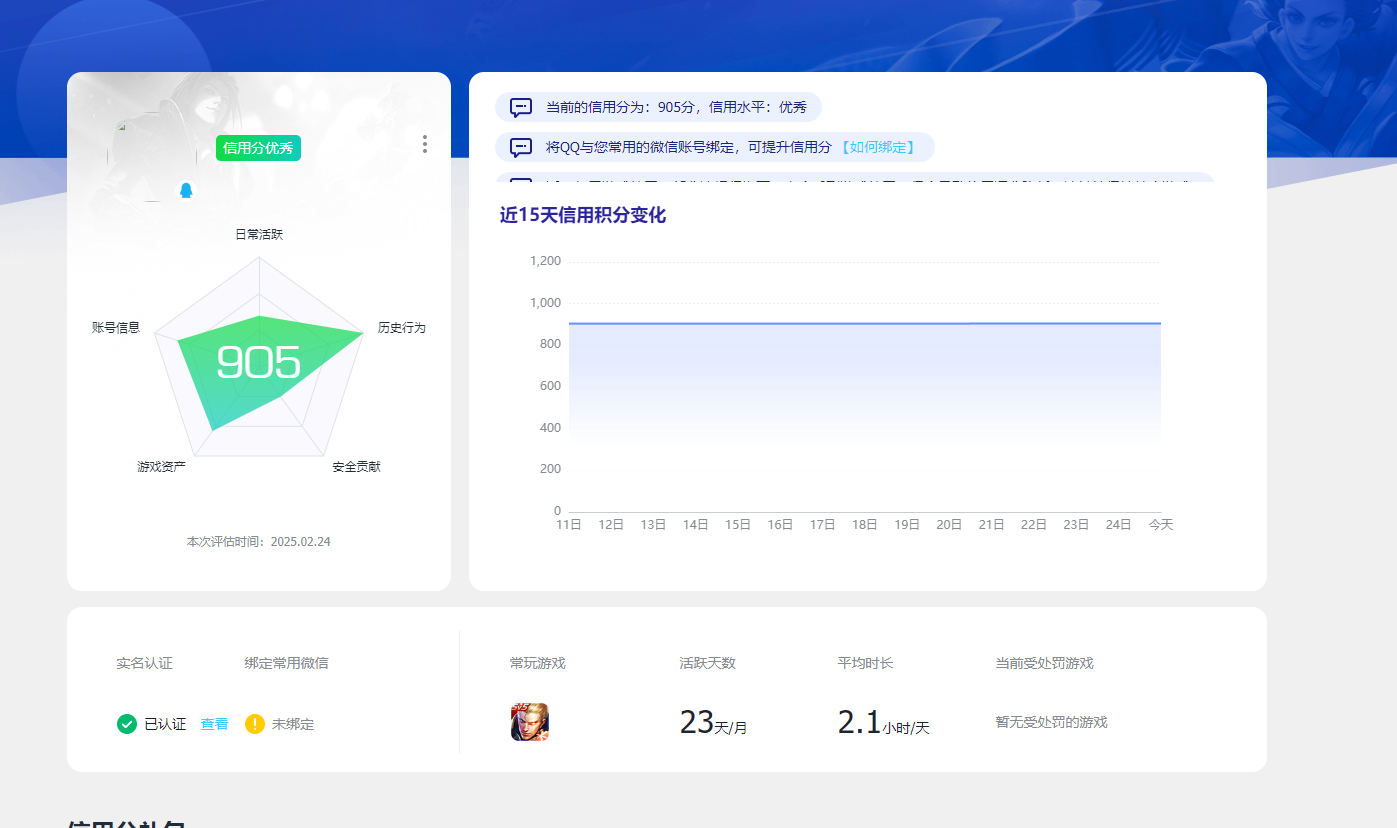Click the message 当前的信用分为：905分，信用水平：优秀
The image size is (1397, 828).
point(676,107)
